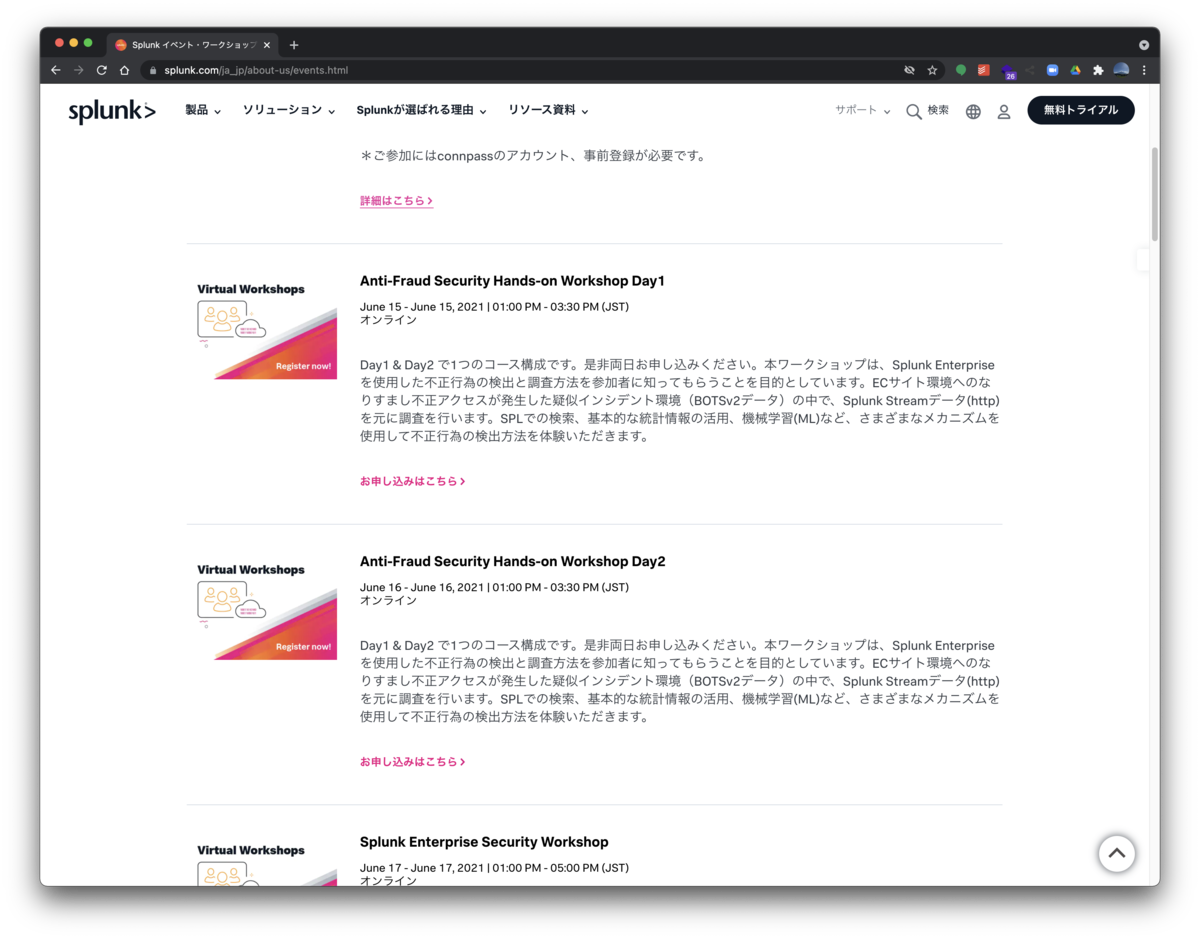
Task: Click the Day2 Virtual Workshops thumbnail
Action: (x=267, y=610)
